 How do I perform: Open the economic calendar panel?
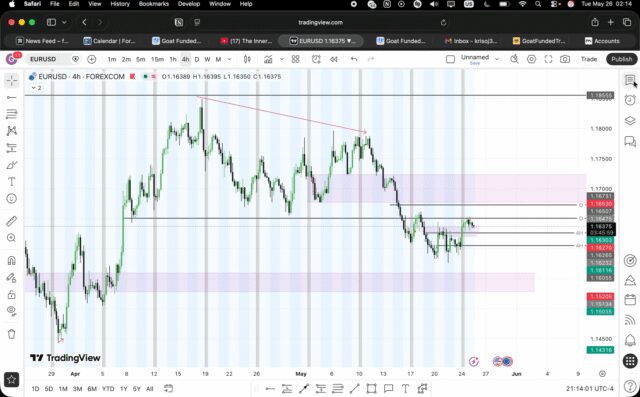(630, 300)
